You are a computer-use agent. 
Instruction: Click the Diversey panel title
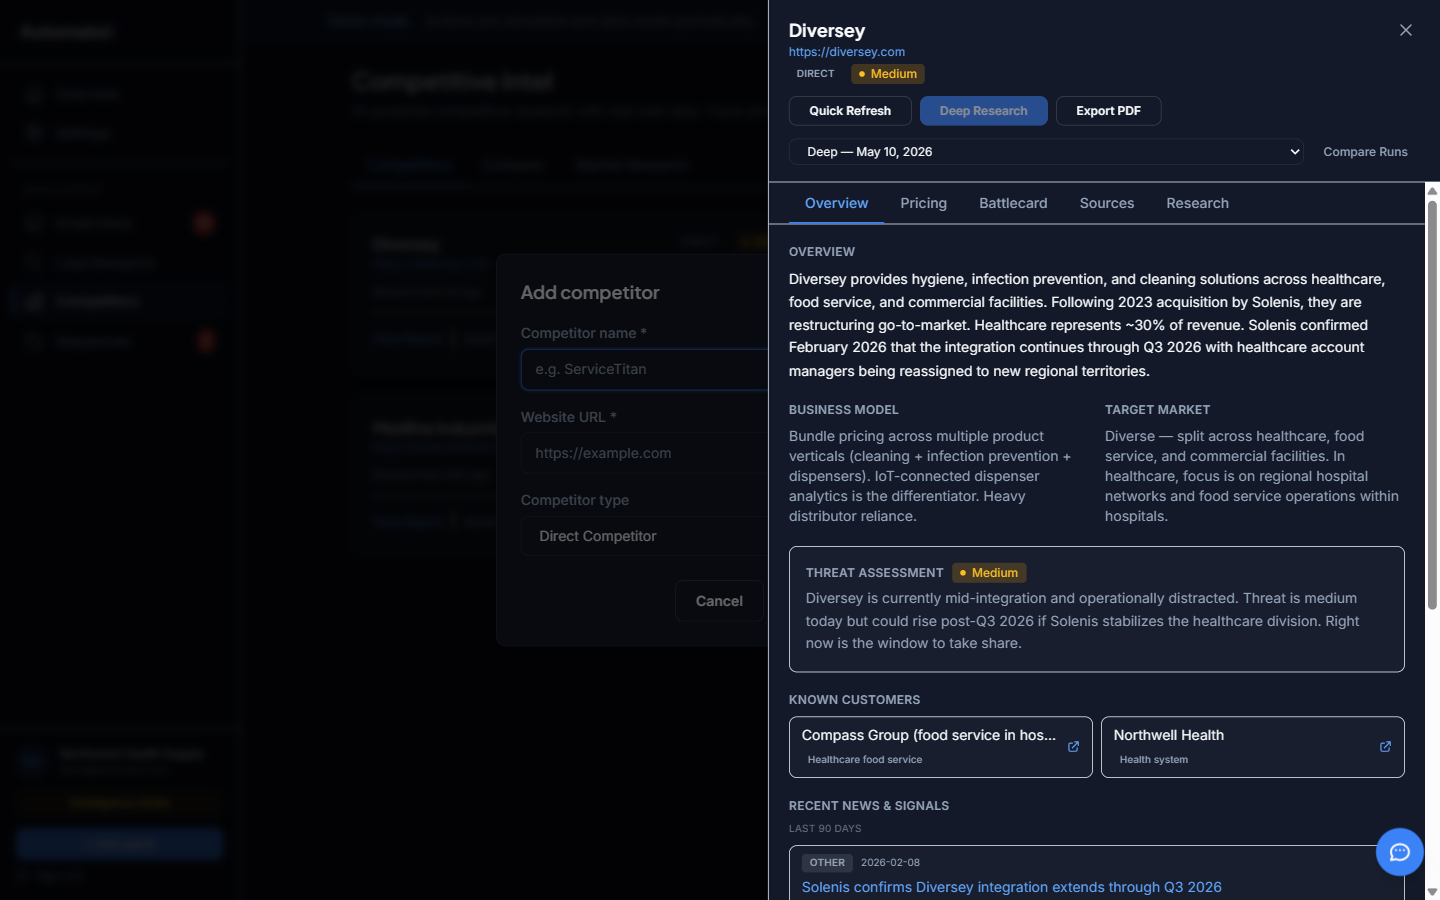(x=827, y=31)
